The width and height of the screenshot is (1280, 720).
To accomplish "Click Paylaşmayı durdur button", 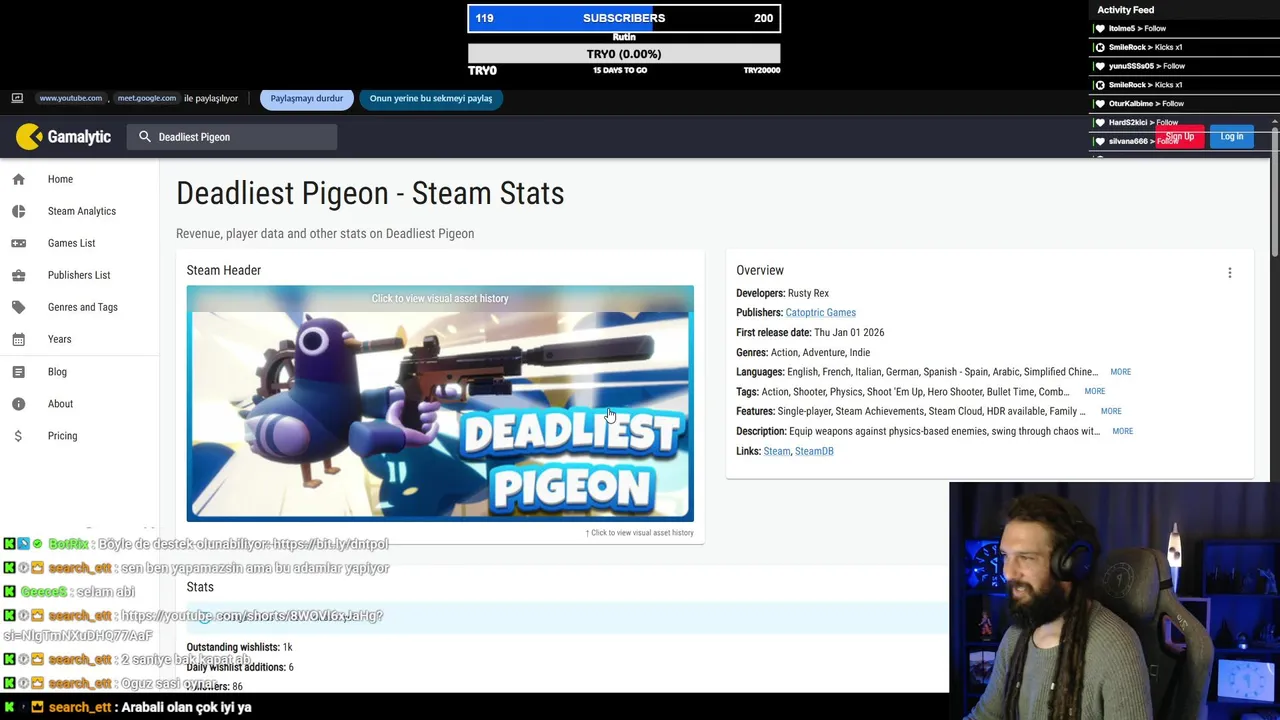I will pyautogui.click(x=306, y=98).
